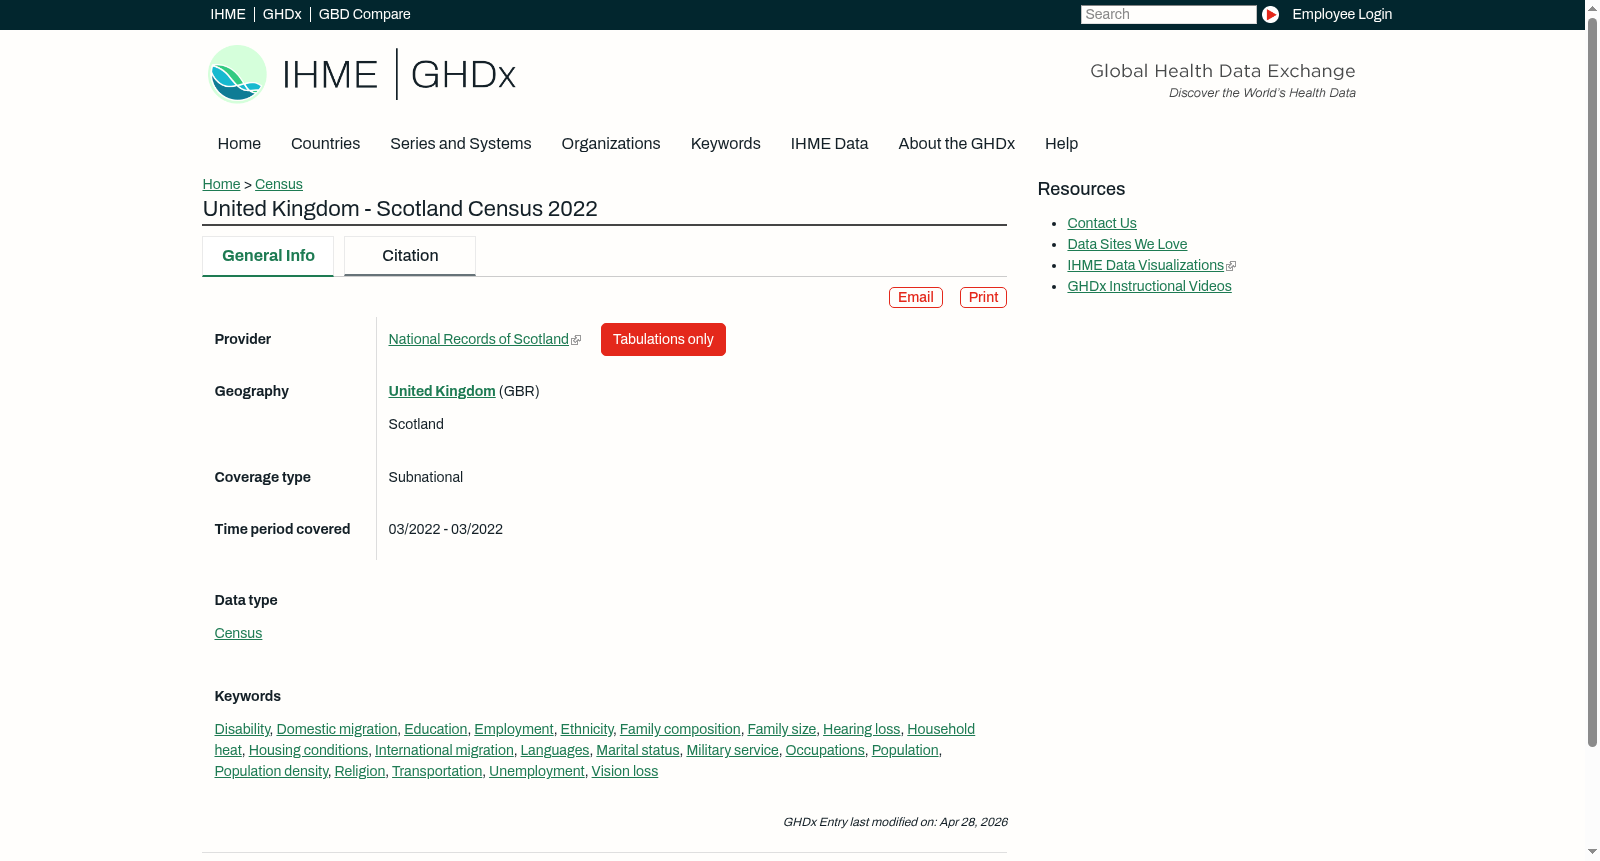Open the Family size keyword
Image resolution: width=1600 pixels, height=861 pixels.
click(781, 729)
